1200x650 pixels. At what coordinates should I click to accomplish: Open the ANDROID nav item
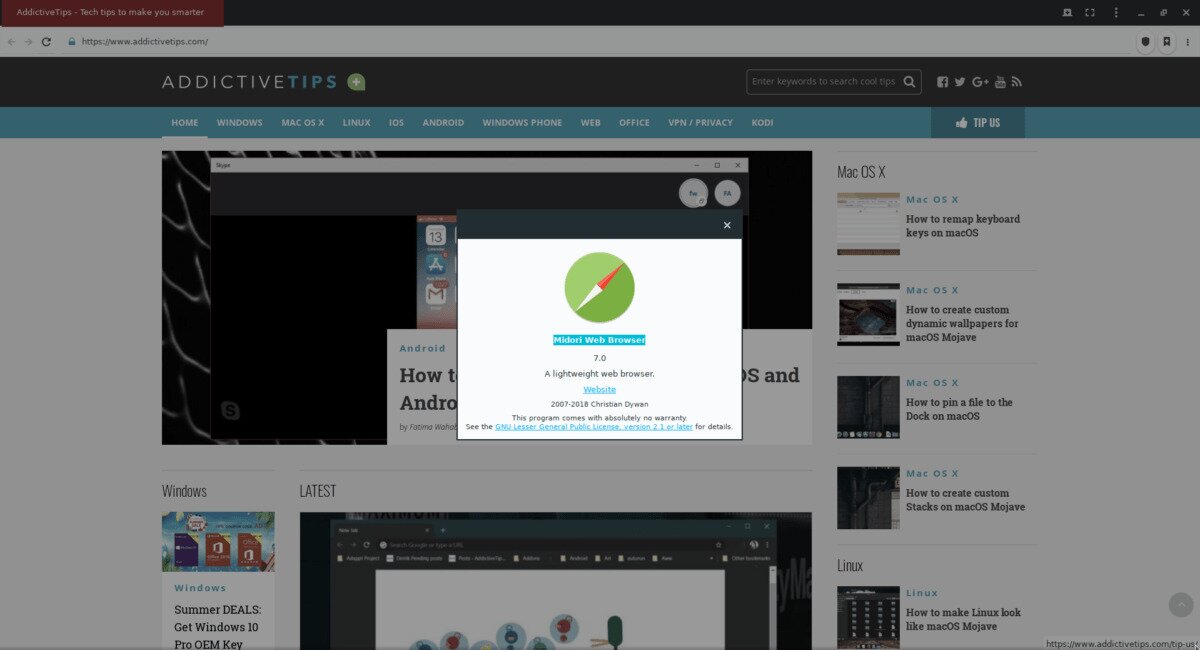coord(443,122)
